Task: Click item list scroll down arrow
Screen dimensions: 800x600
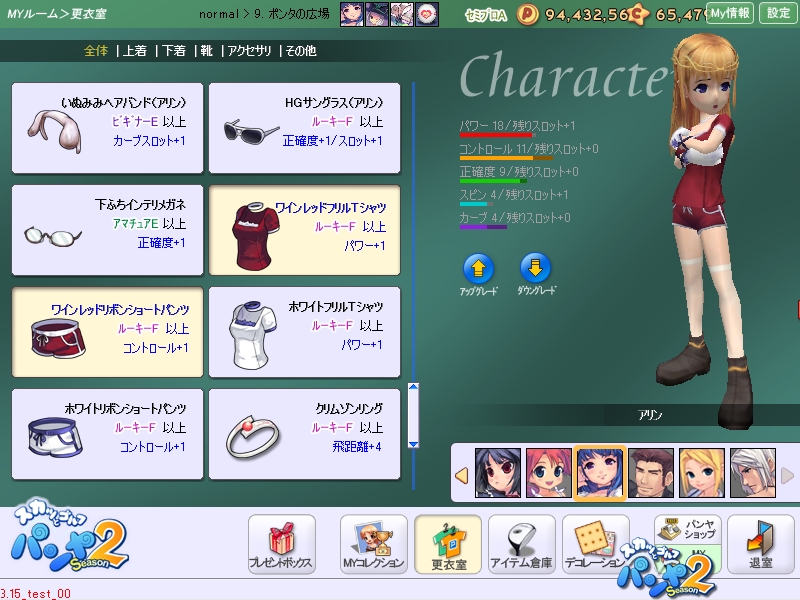Action: point(413,441)
